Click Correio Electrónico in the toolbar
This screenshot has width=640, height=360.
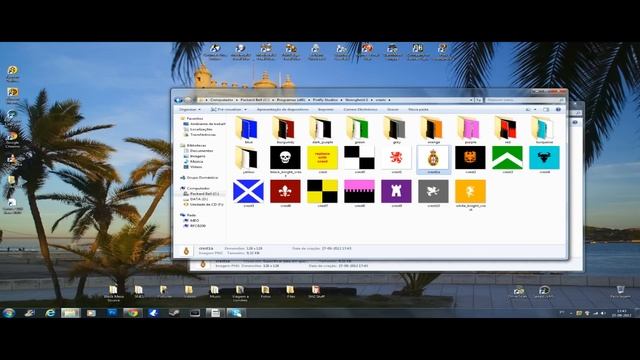(360, 109)
